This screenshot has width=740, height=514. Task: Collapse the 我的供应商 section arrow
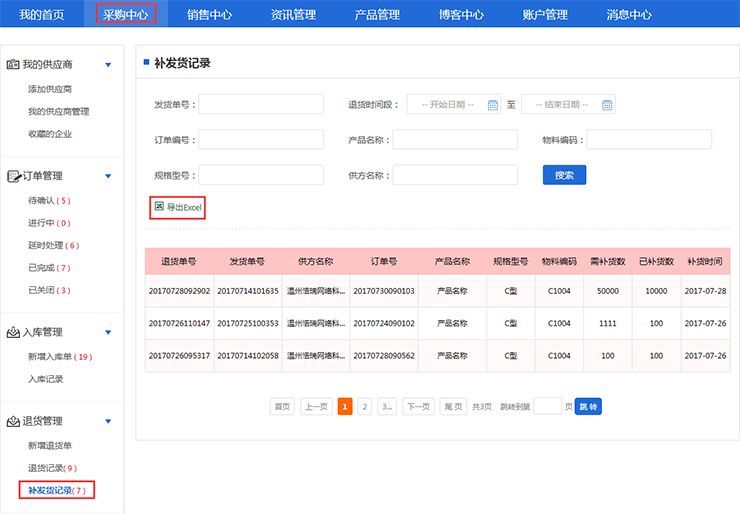[108, 65]
